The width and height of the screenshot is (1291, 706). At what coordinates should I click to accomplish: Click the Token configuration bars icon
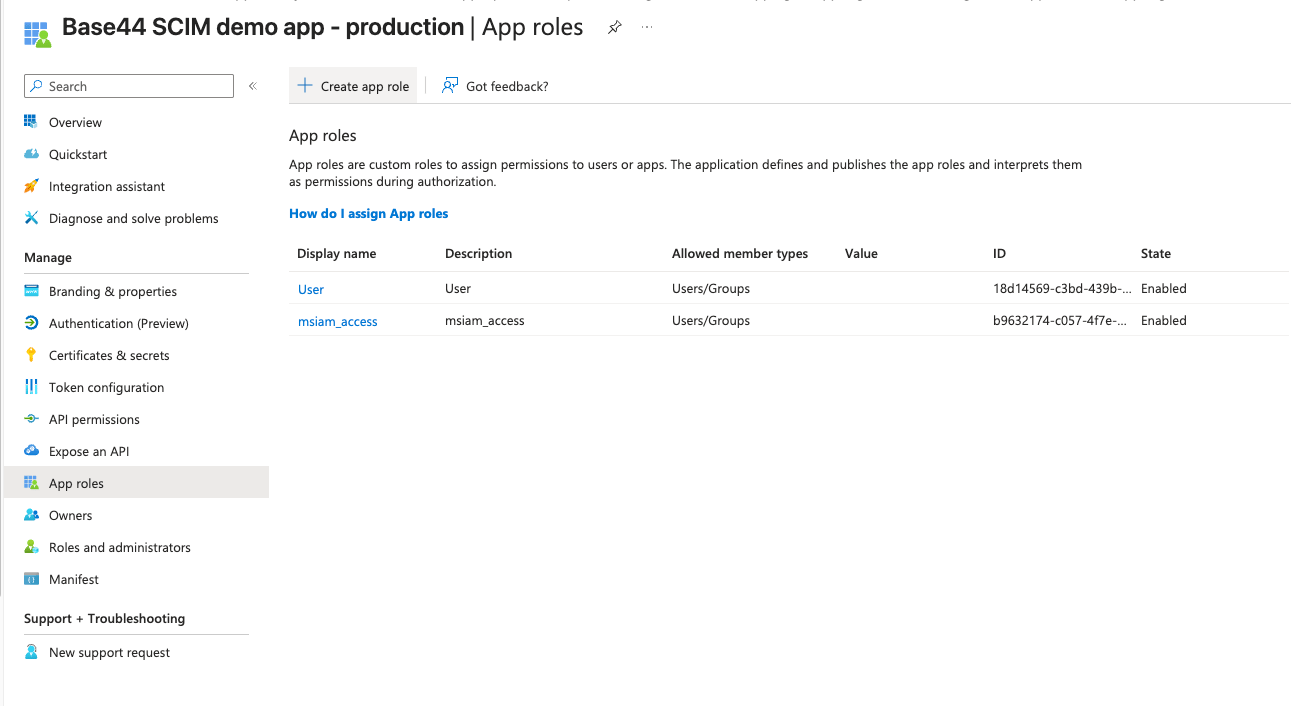pos(31,387)
